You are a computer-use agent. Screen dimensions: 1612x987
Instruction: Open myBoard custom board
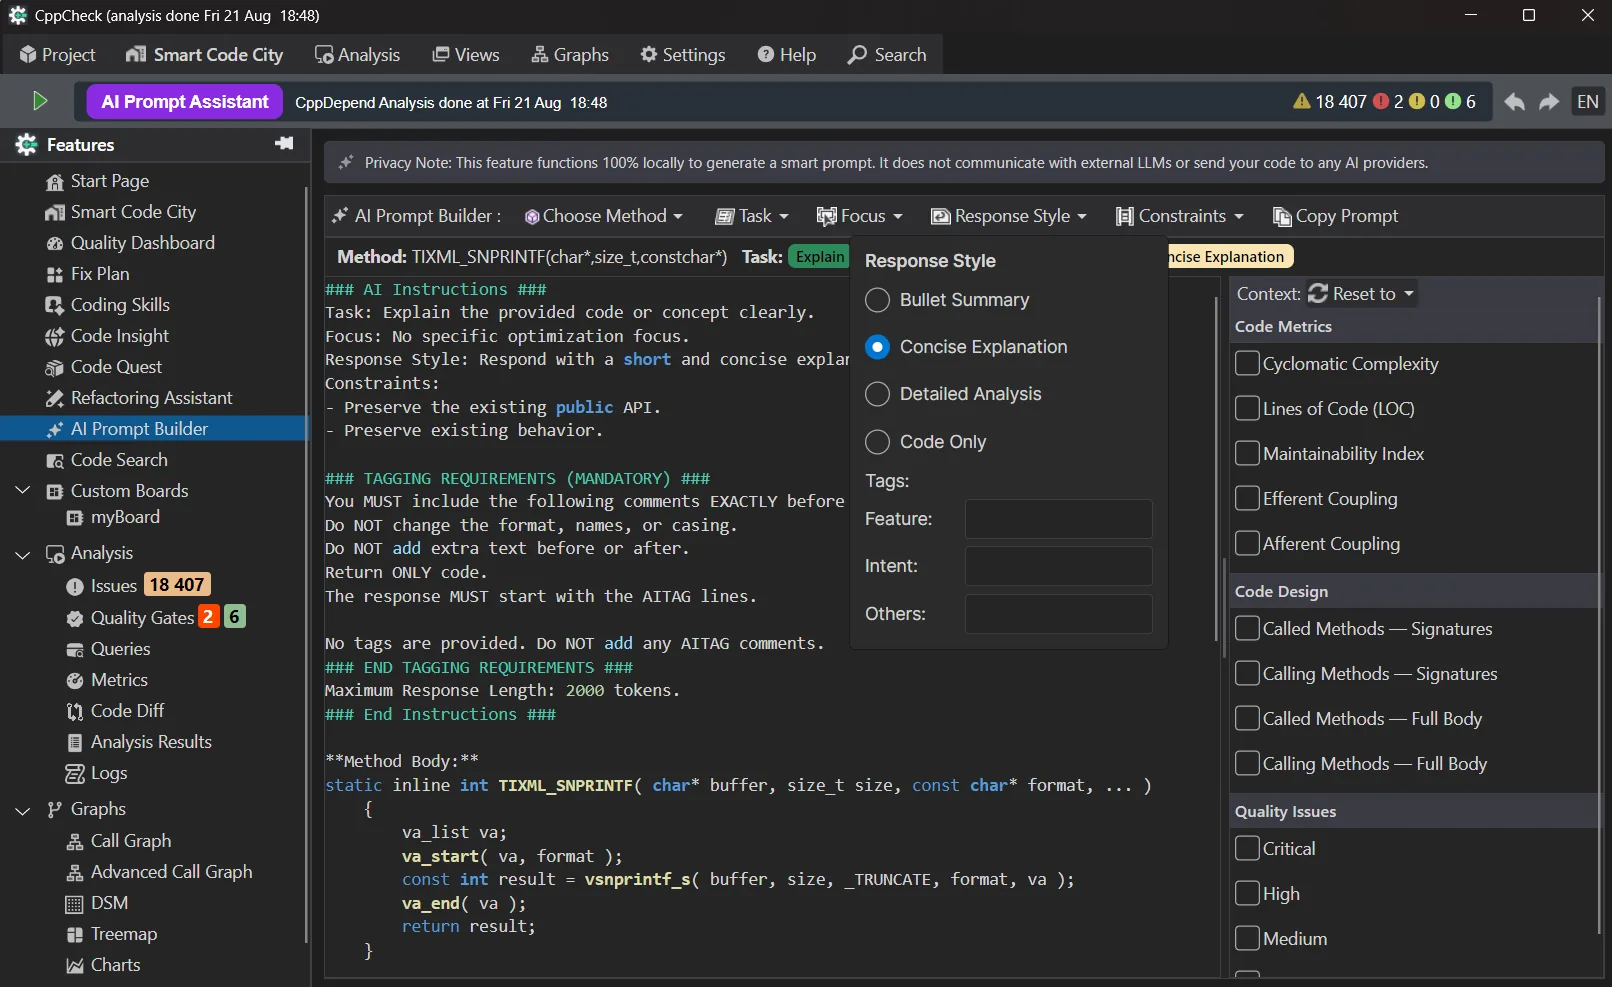[x=113, y=517]
